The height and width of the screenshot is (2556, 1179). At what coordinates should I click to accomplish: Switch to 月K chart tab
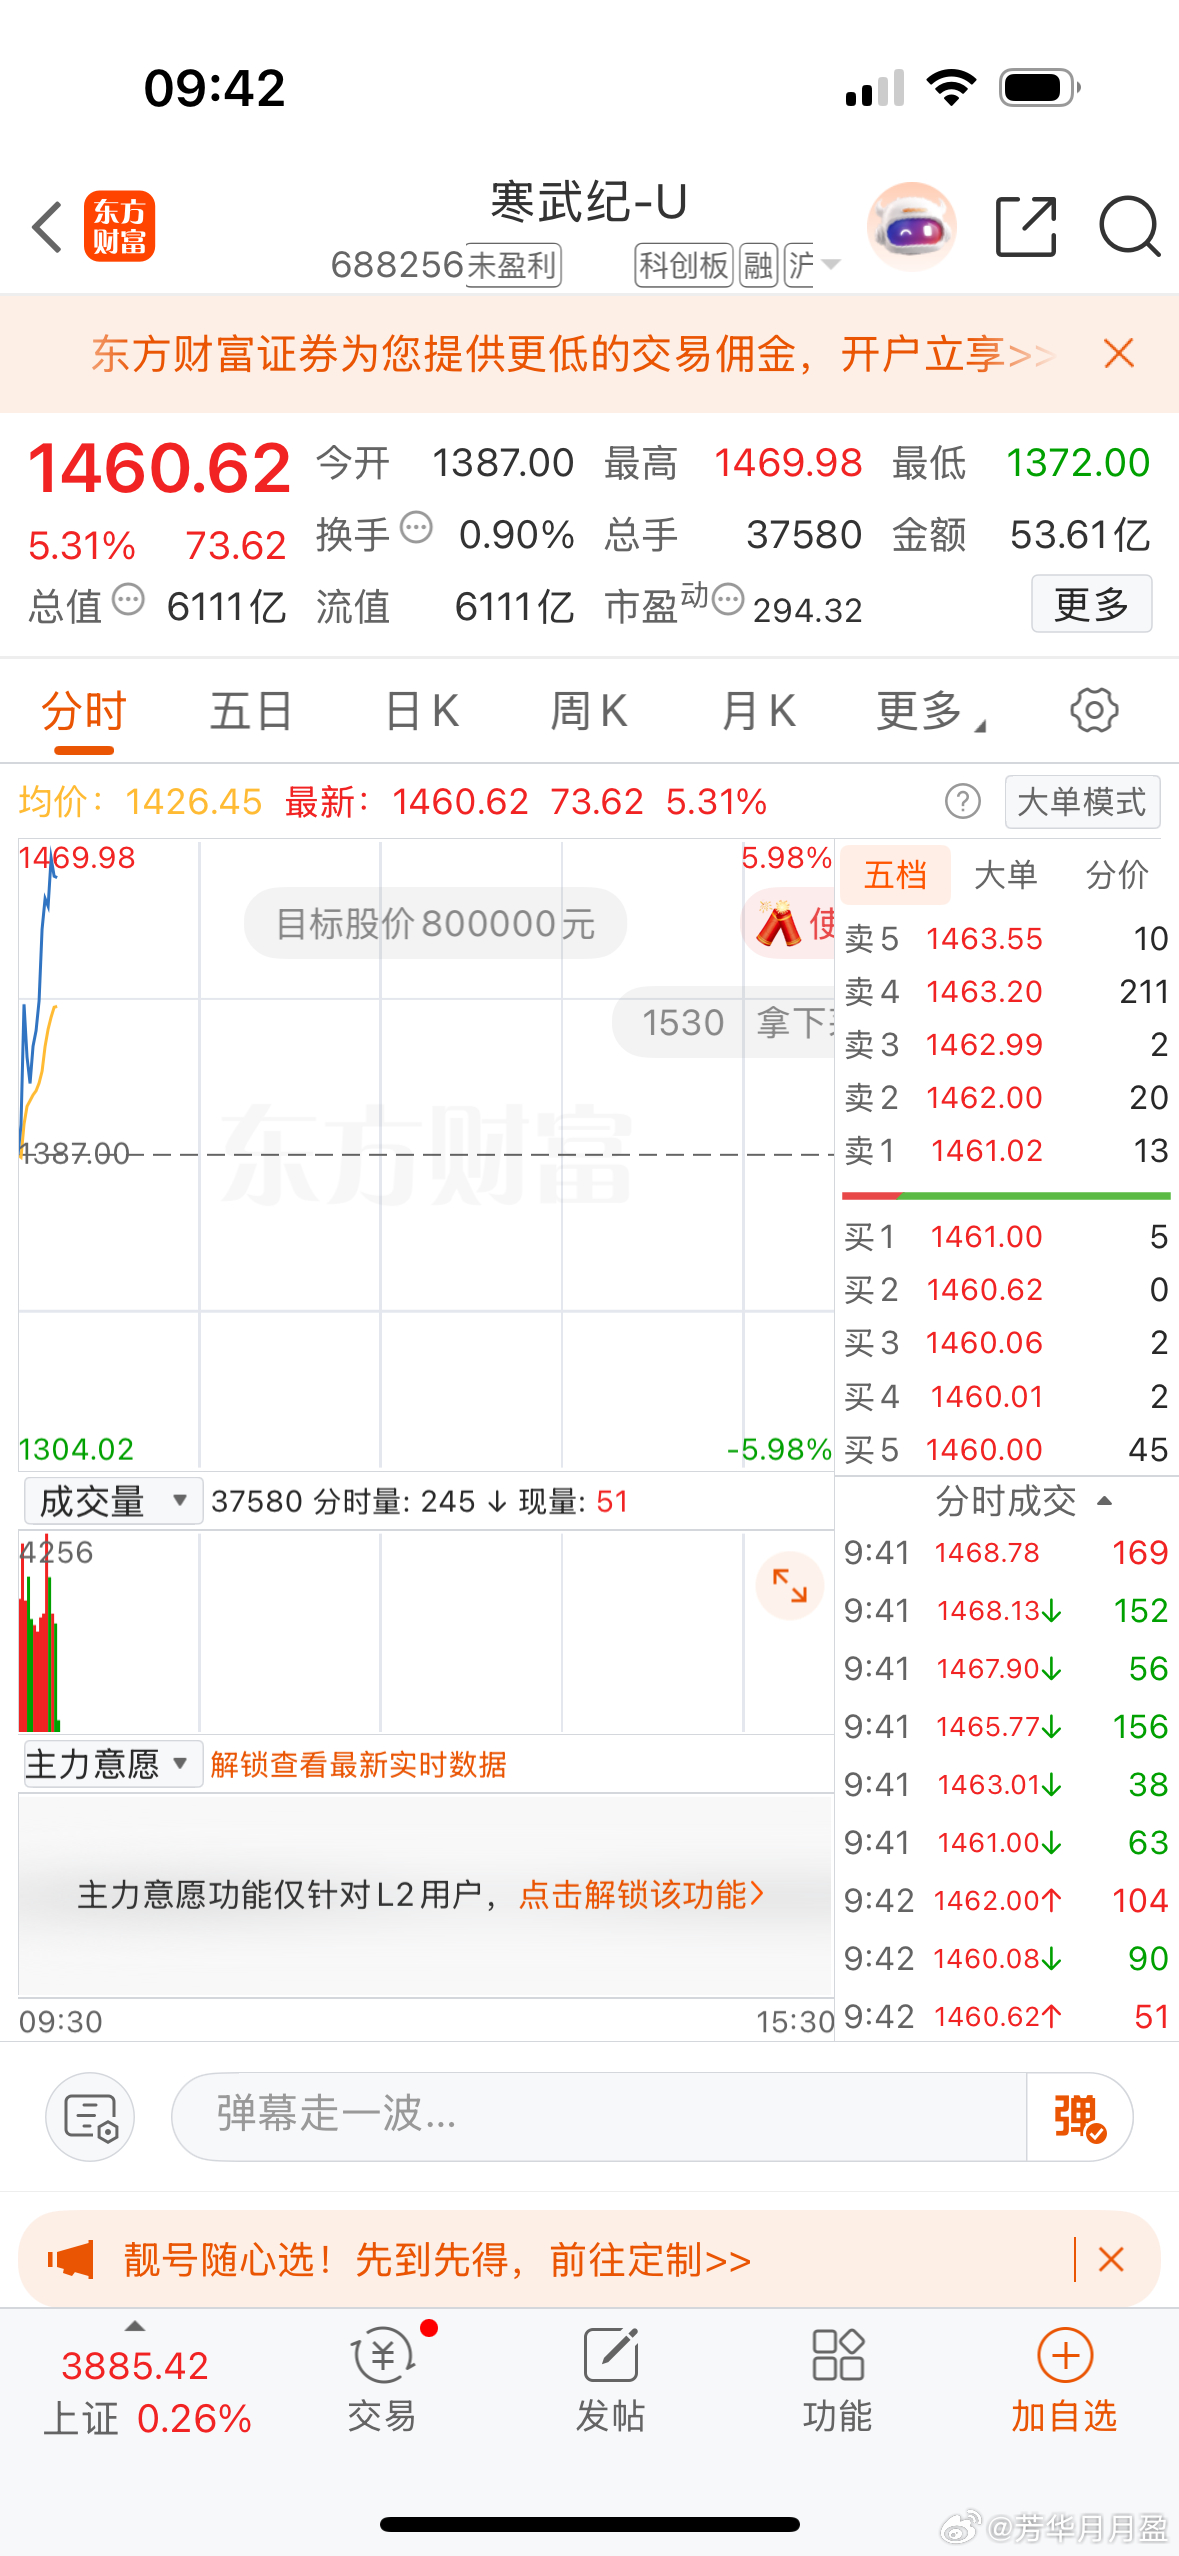[758, 712]
